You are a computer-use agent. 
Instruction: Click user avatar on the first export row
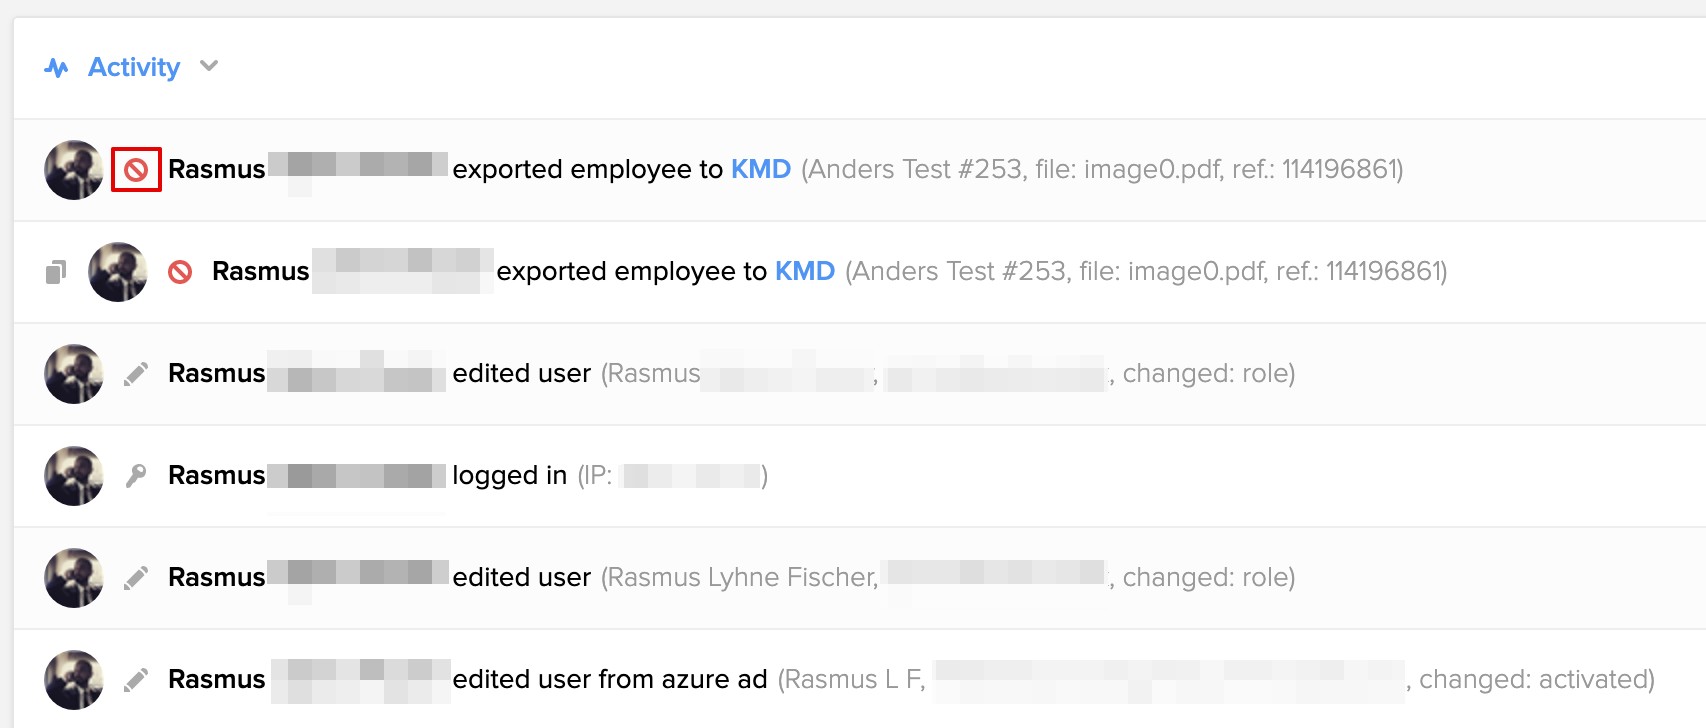[74, 170]
